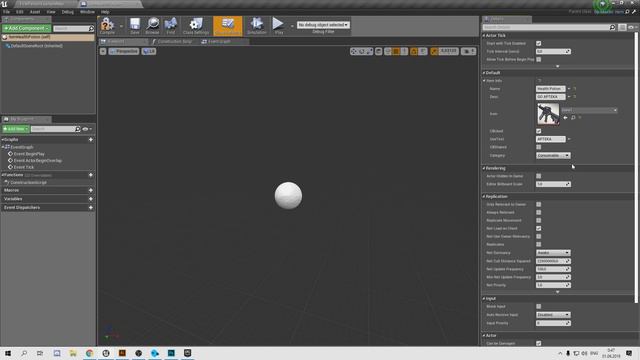Click Add Component button
The width and height of the screenshot is (640, 360).
[27, 28]
